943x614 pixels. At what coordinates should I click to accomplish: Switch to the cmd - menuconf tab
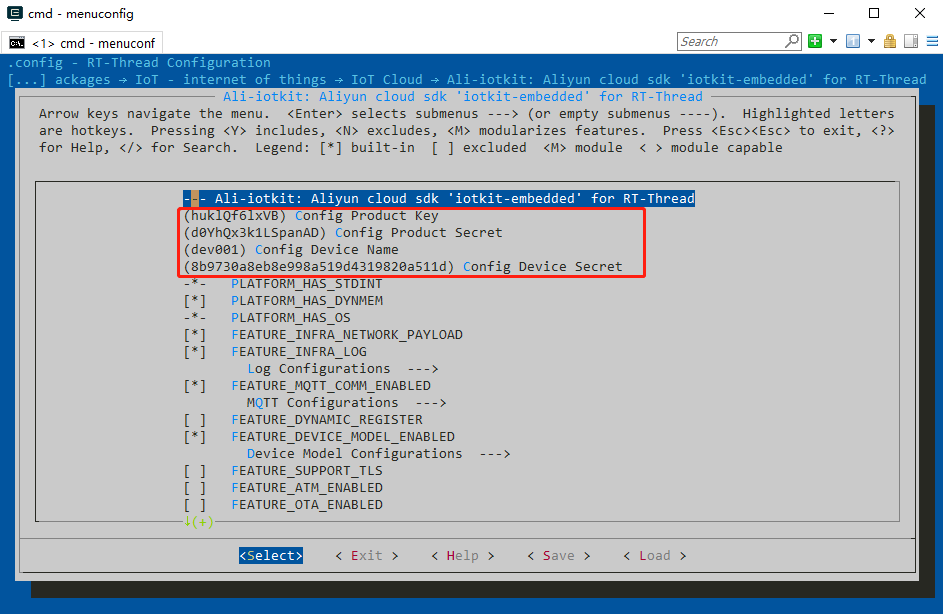point(82,43)
